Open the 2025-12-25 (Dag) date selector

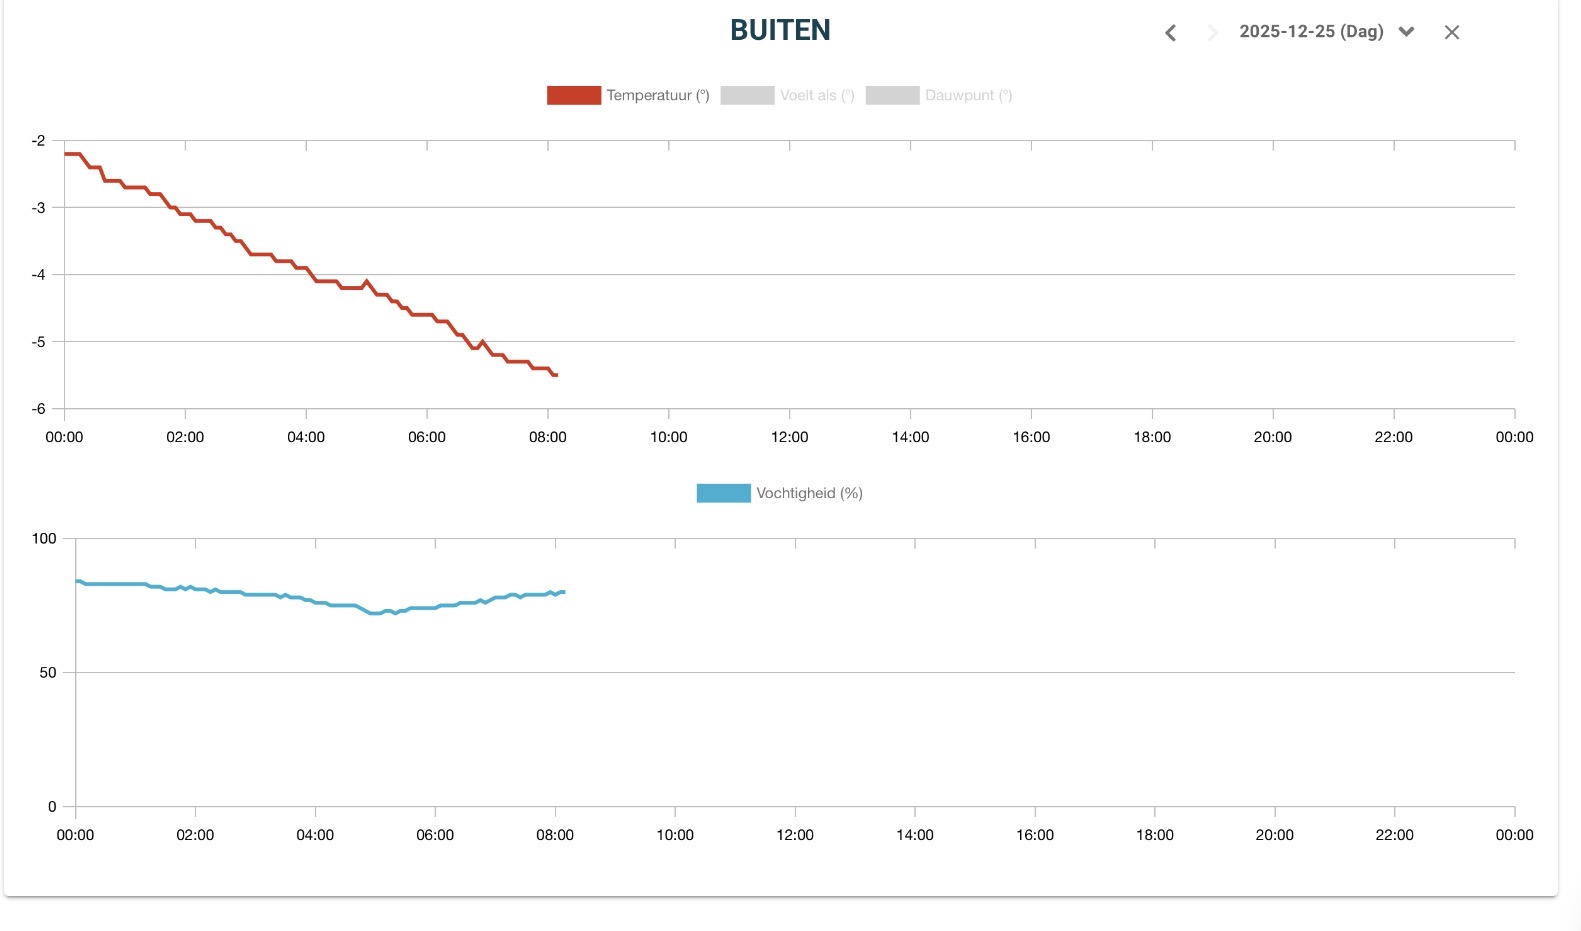tap(1310, 32)
